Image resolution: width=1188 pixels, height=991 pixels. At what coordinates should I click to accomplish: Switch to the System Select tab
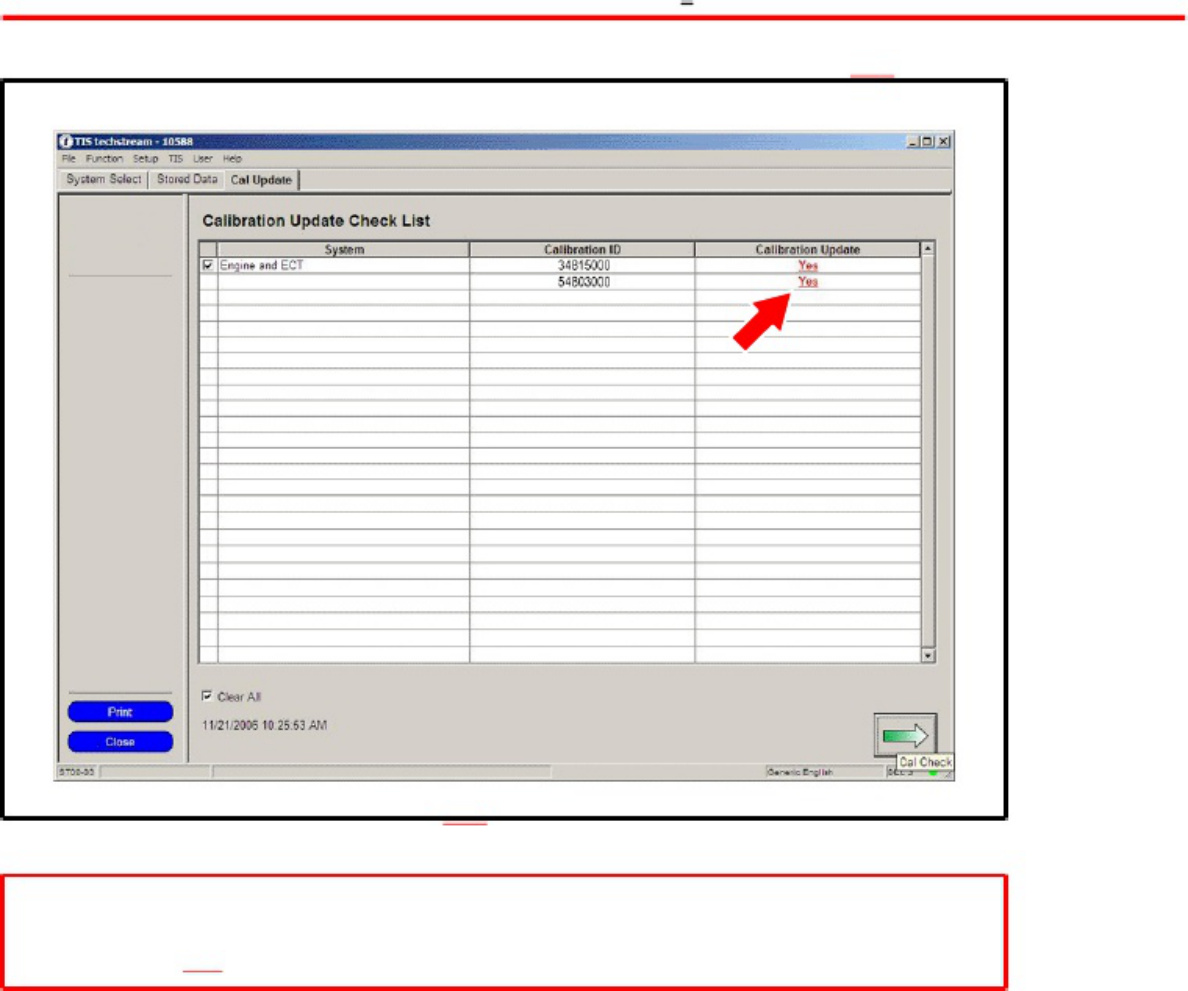(x=104, y=179)
